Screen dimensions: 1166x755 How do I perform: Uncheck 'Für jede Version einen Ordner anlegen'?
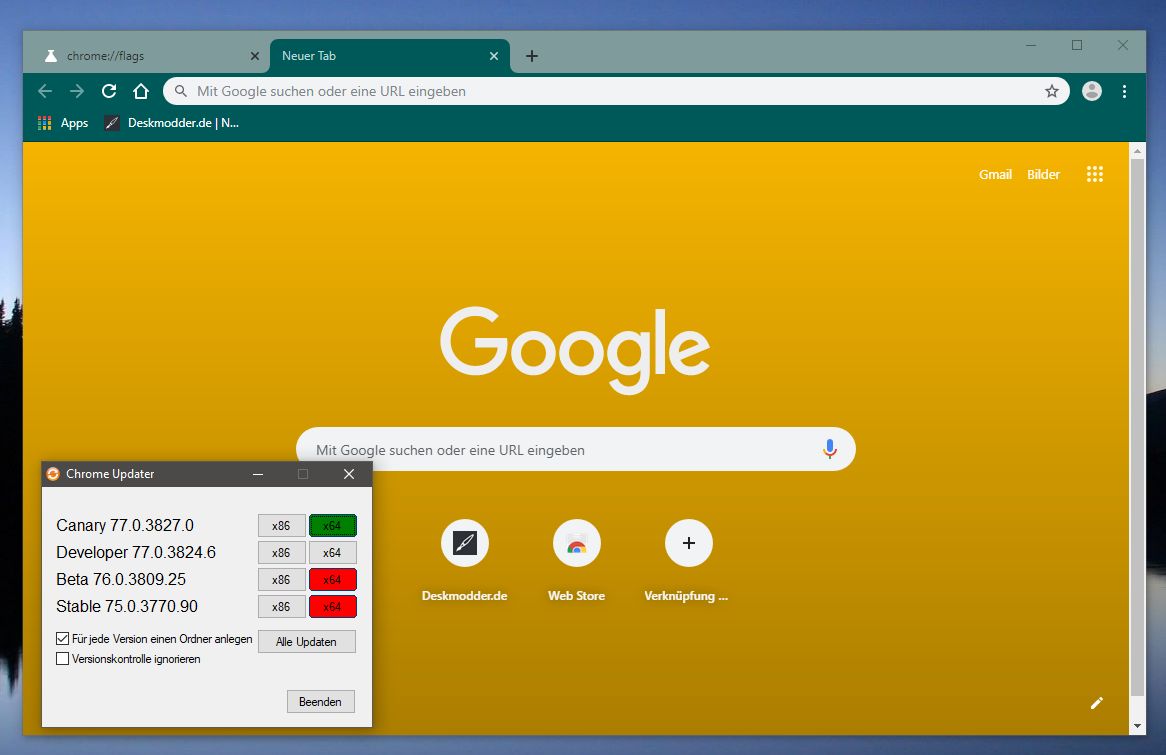click(x=63, y=638)
